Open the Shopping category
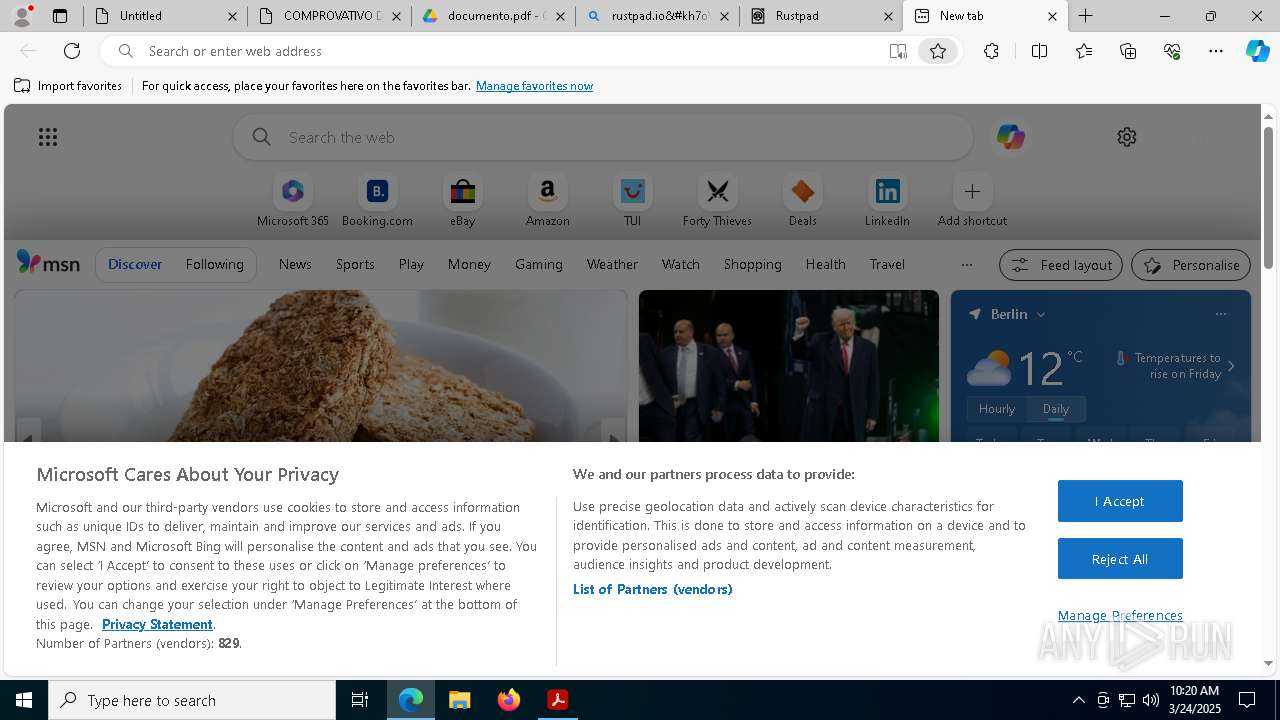1280x720 pixels. tap(752, 264)
